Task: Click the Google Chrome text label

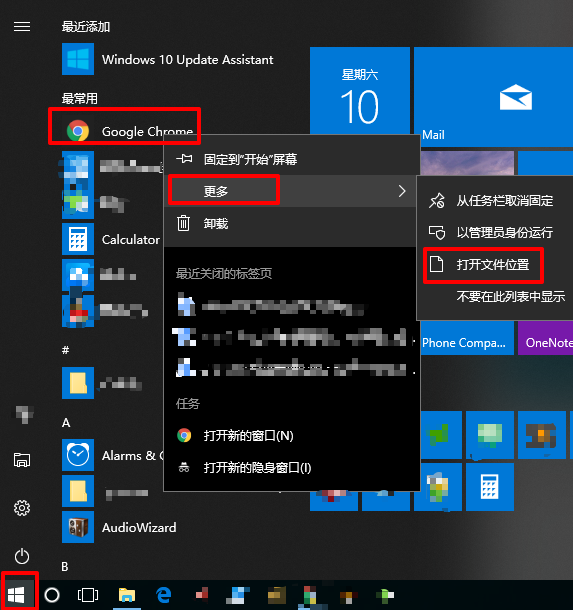Action: [x=147, y=131]
